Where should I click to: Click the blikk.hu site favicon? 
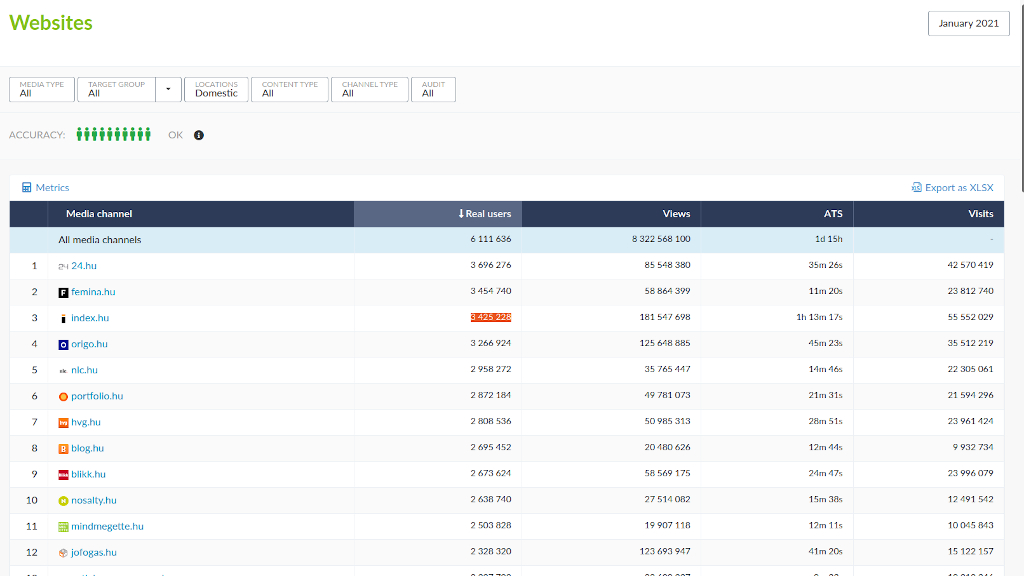63,475
